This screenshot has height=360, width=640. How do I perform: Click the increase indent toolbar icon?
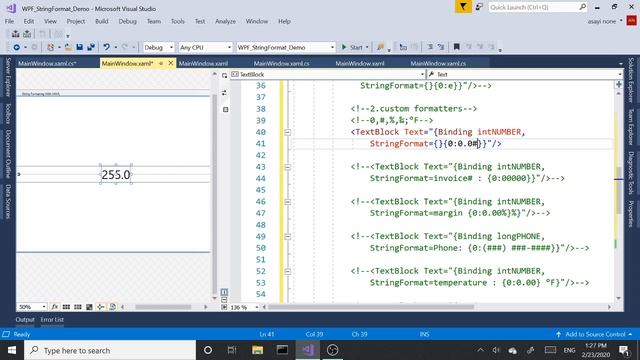[441, 47]
